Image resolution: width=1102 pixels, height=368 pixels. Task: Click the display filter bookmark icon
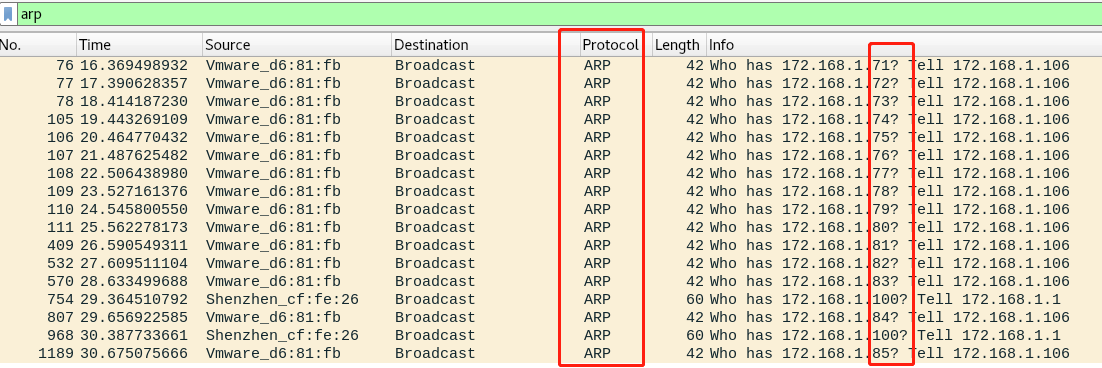[x=8, y=14]
